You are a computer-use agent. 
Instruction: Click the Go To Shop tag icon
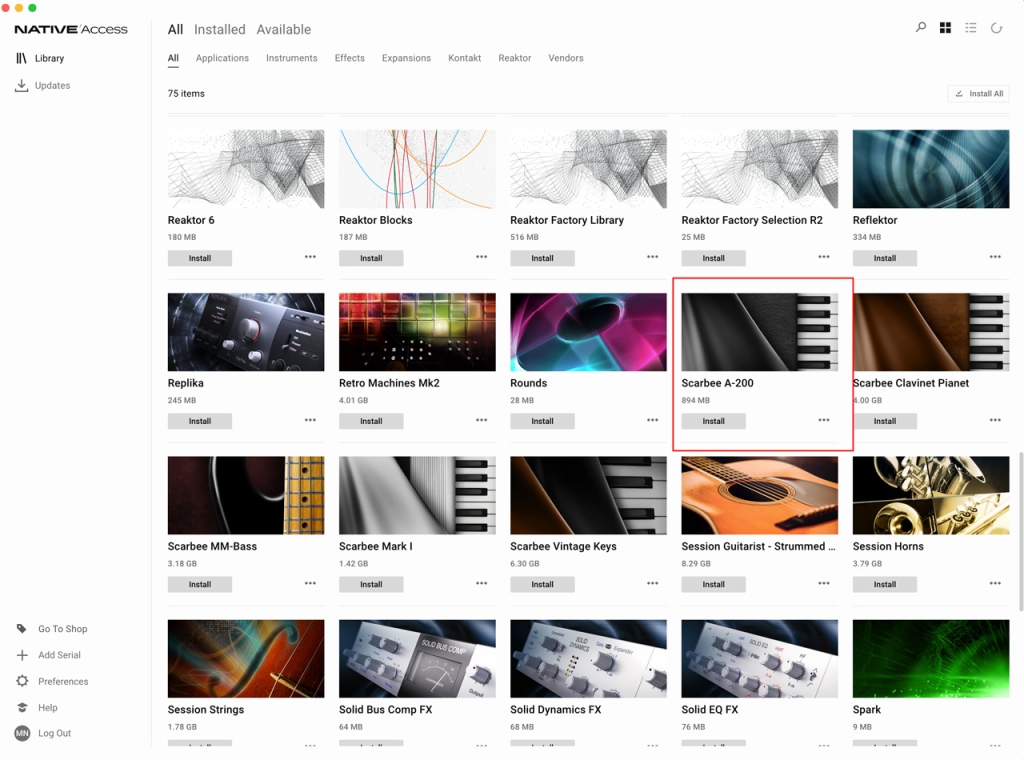pos(22,629)
